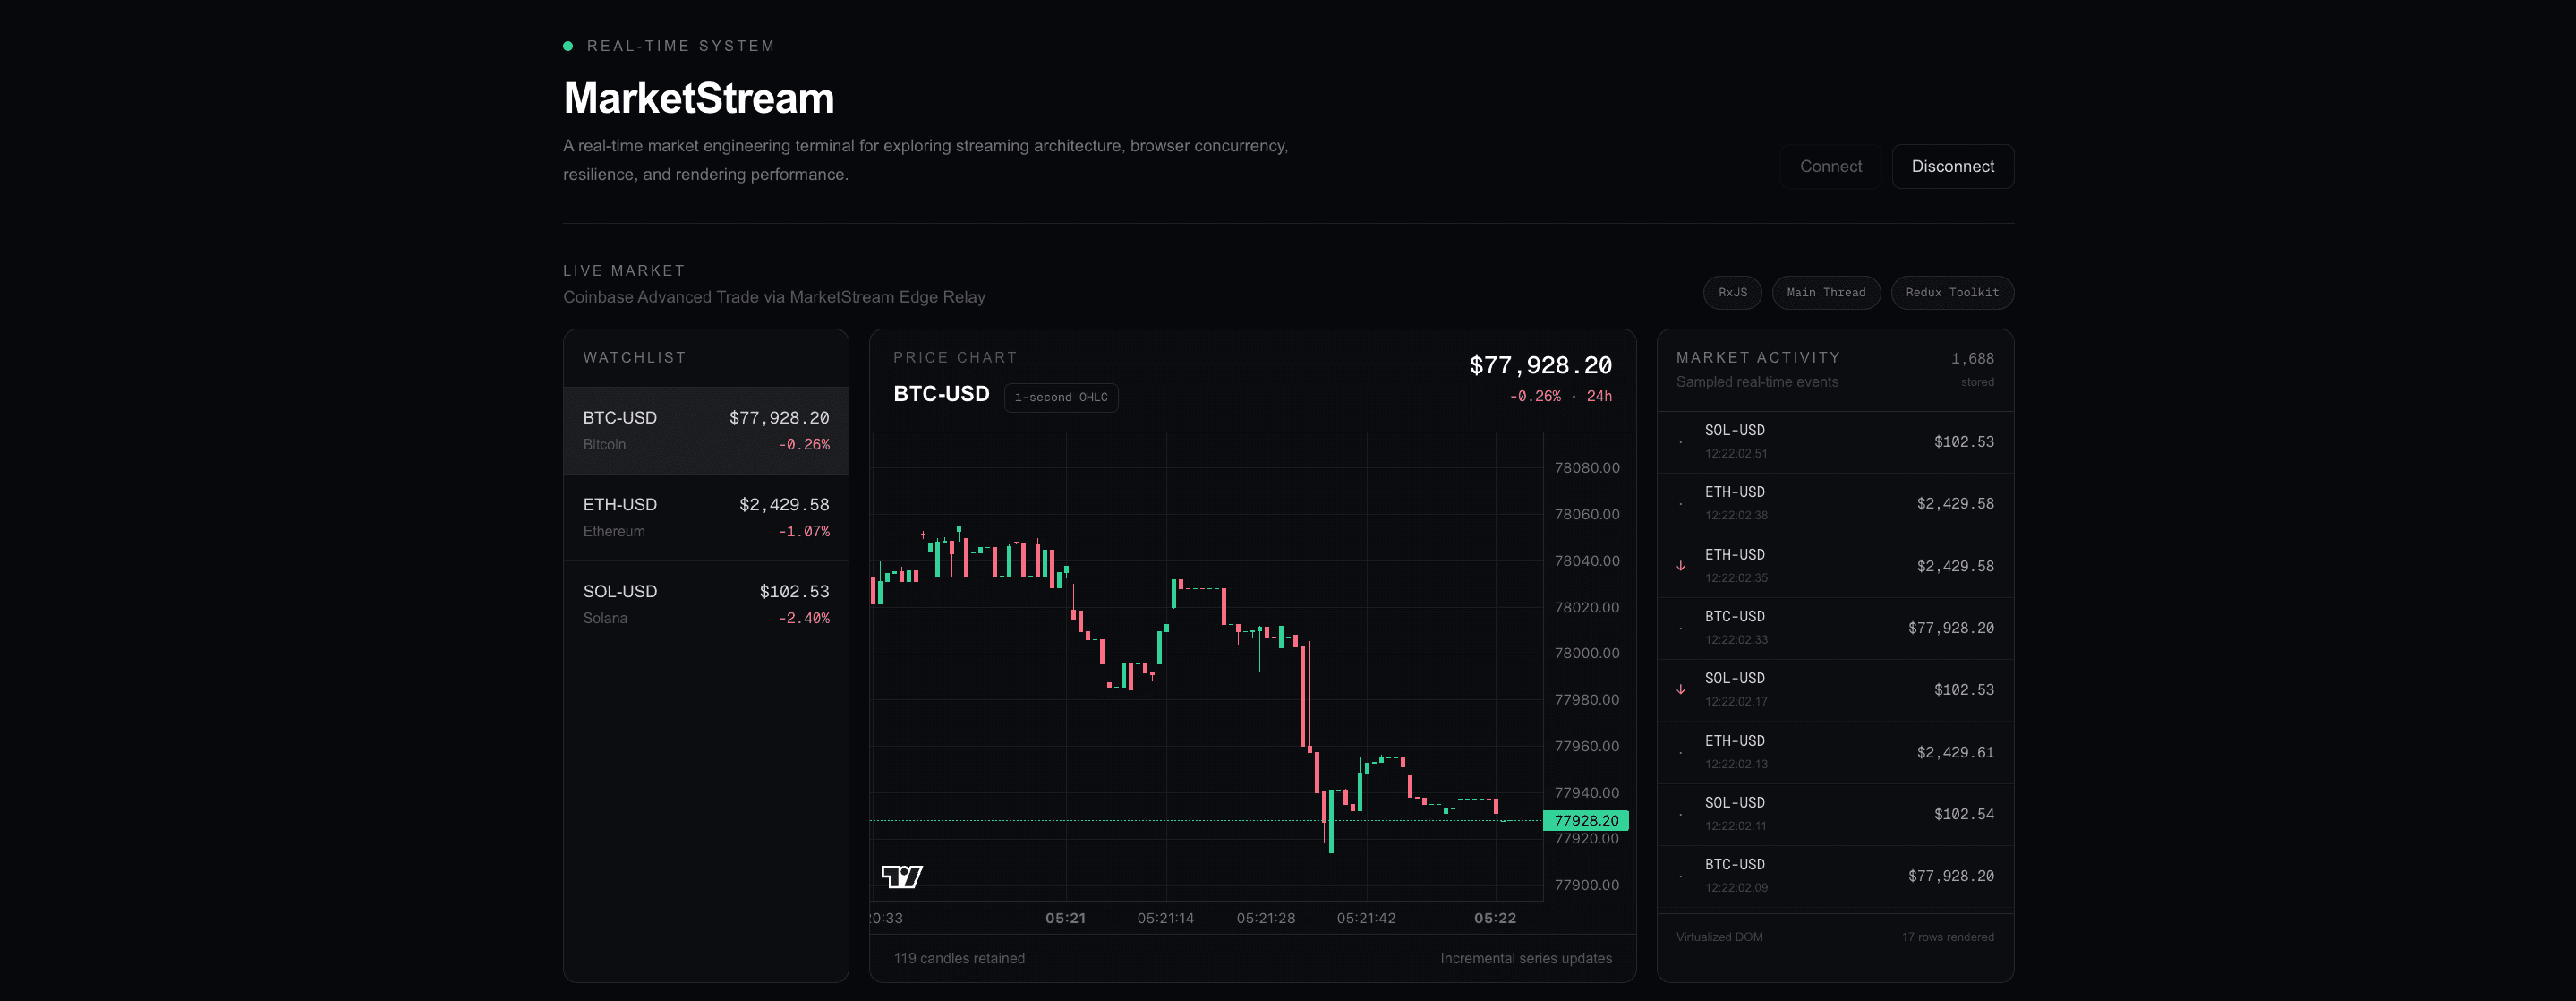
Task: Open the SOL-USD event at 12:22:02.51
Action: click(x=1835, y=441)
